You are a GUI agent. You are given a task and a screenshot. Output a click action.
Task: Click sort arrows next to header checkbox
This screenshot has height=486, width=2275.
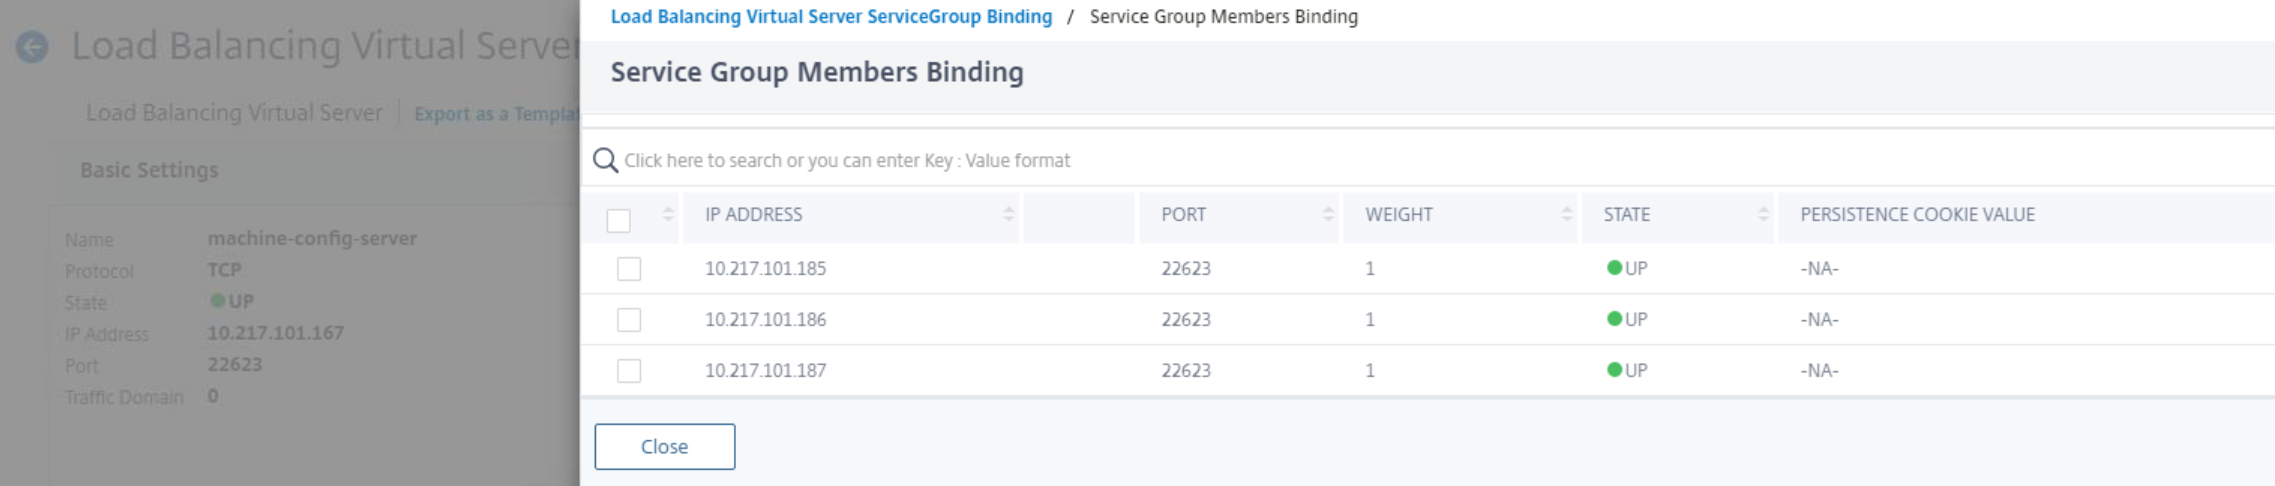(x=668, y=214)
